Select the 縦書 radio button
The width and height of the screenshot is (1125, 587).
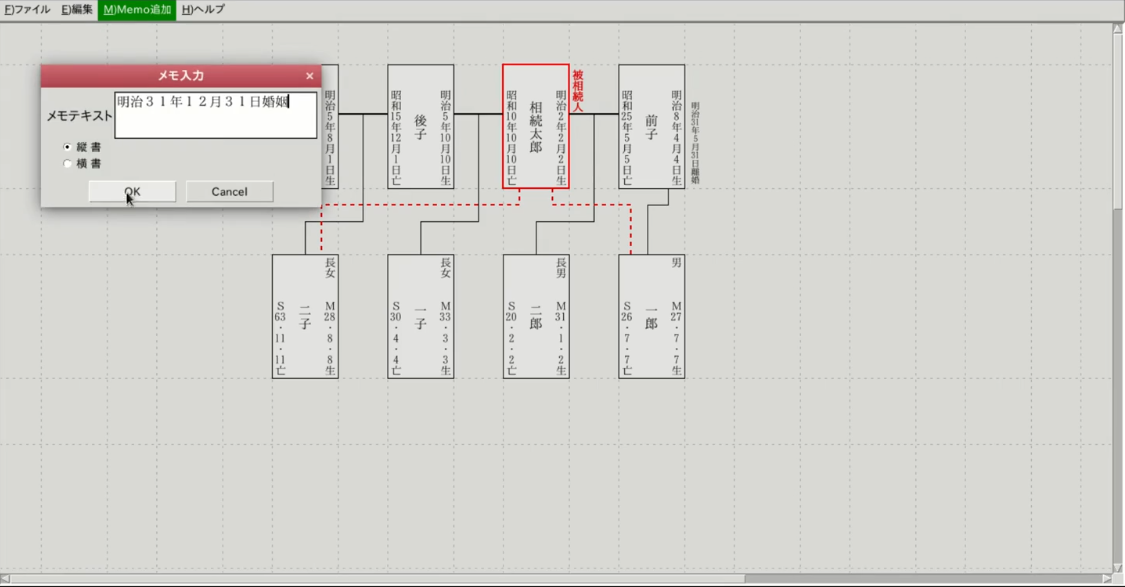click(68, 146)
